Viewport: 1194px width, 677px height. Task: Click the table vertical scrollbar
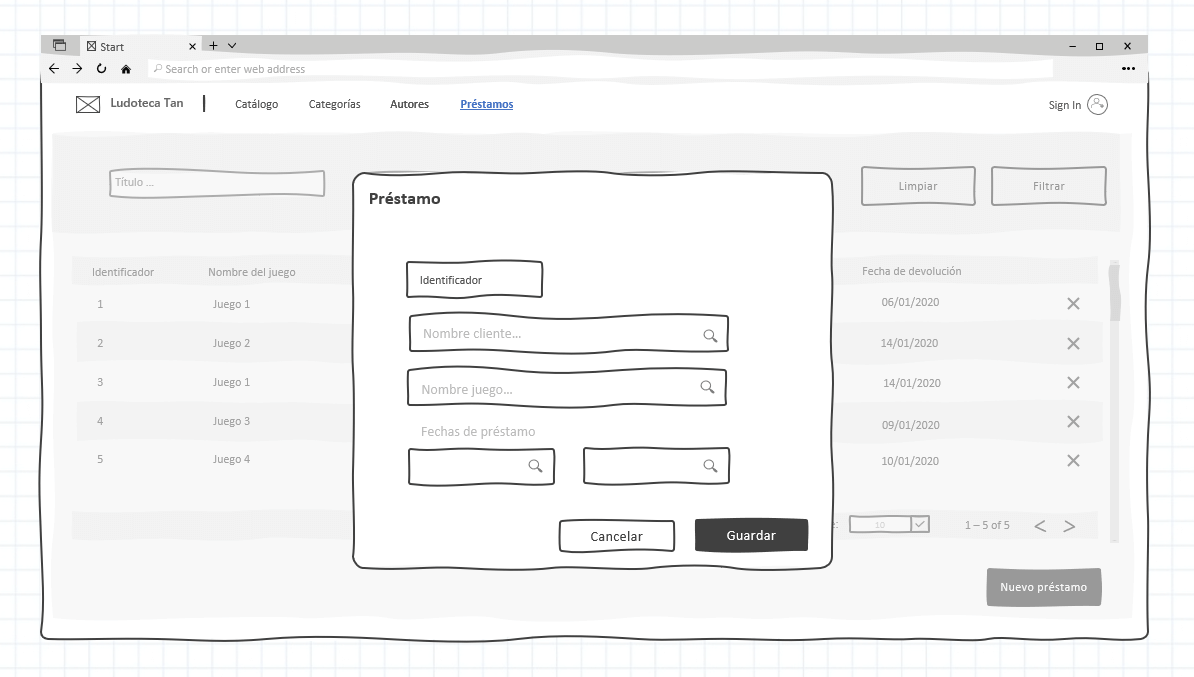1114,400
